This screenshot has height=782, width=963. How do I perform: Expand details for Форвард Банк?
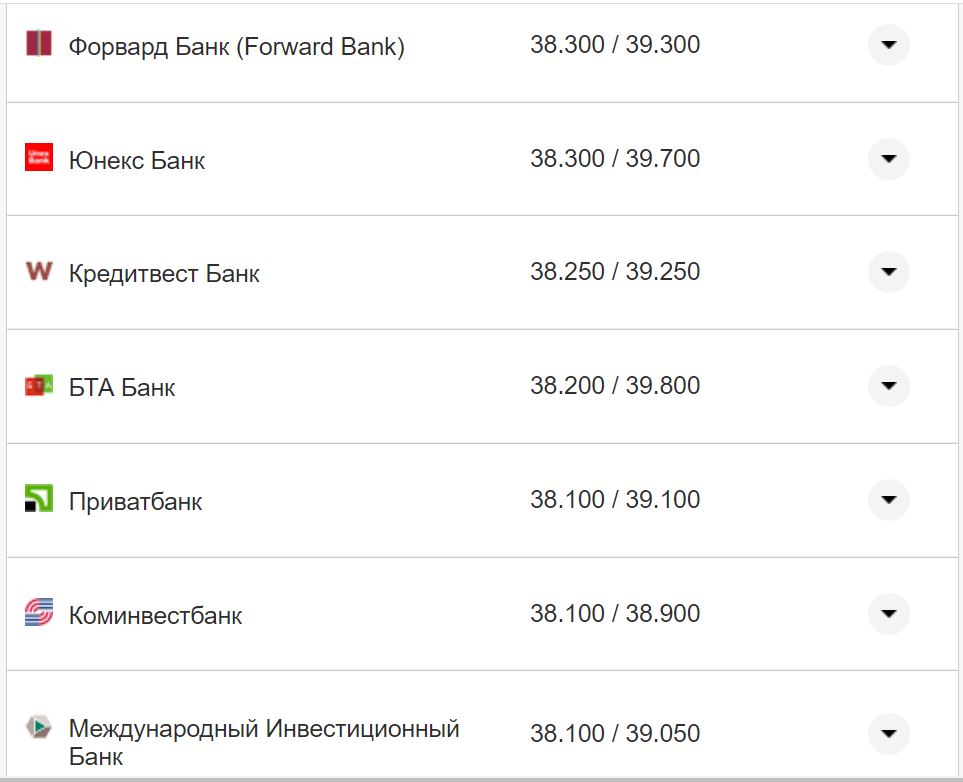tap(888, 45)
